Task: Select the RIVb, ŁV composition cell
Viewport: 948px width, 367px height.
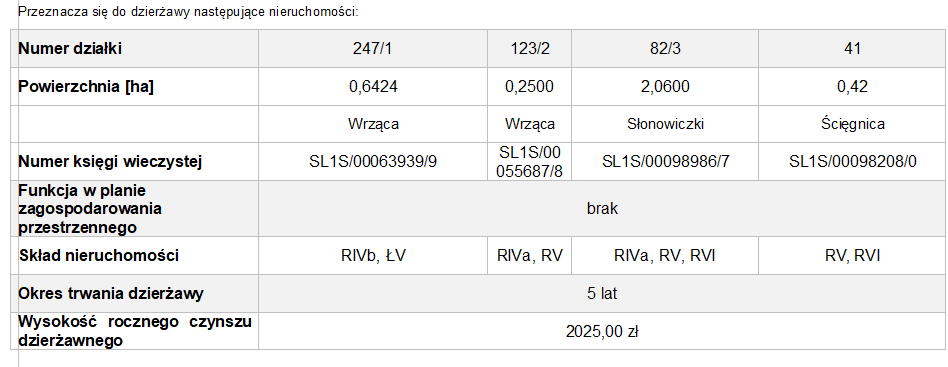Action: point(373,256)
